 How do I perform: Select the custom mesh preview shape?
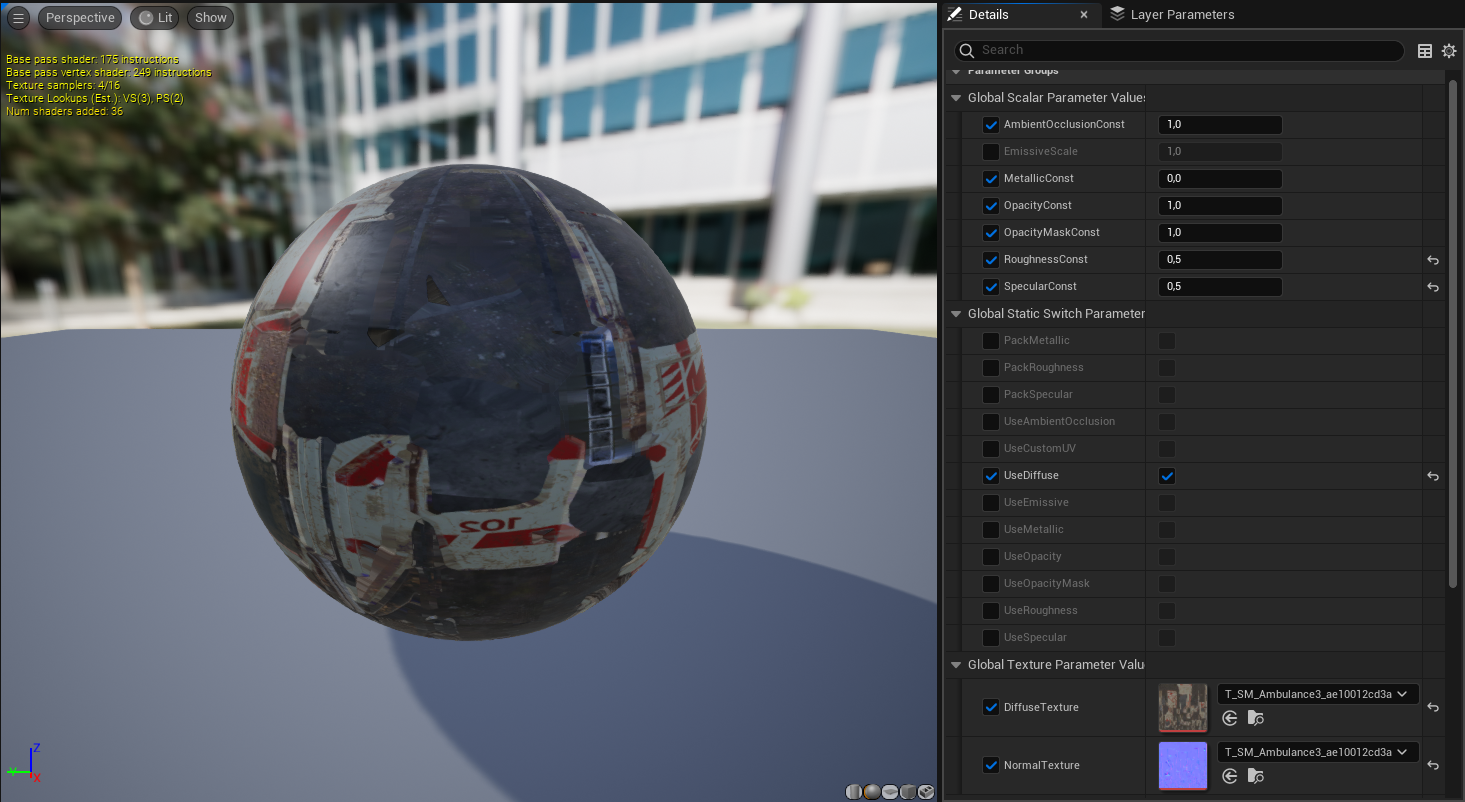point(925,791)
